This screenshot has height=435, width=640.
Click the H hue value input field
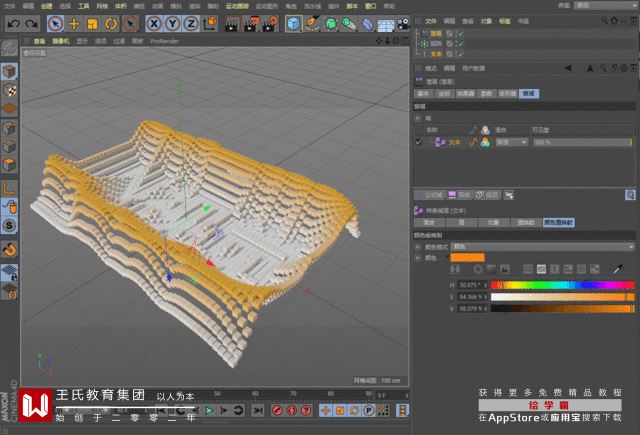coord(470,285)
